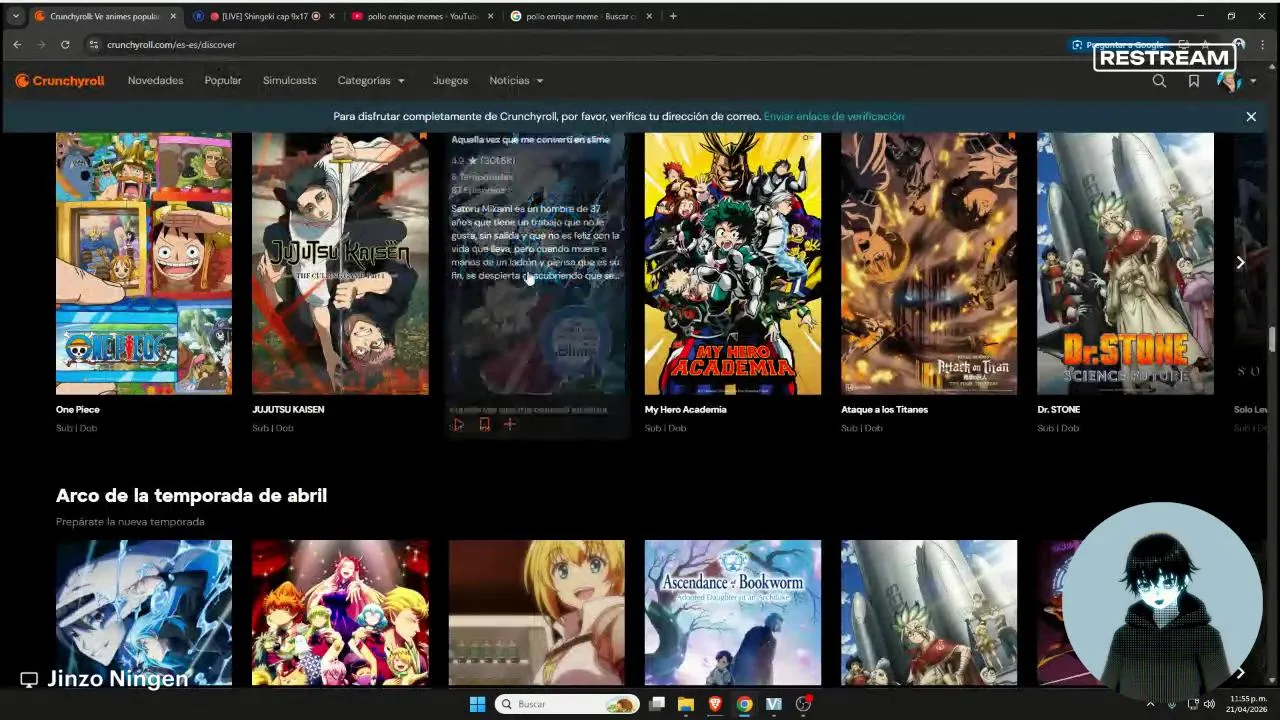The width and height of the screenshot is (1280, 720).
Task: Show hidden system tray icons
Action: point(1150,704)
